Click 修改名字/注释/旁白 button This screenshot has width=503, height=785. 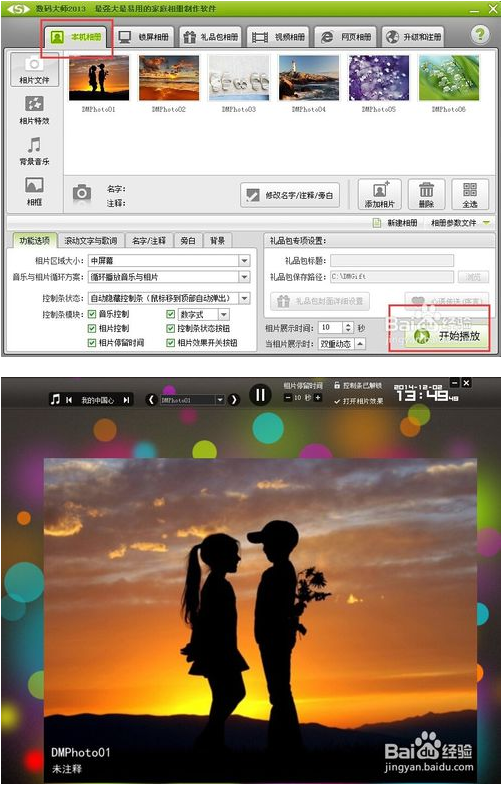290,195
